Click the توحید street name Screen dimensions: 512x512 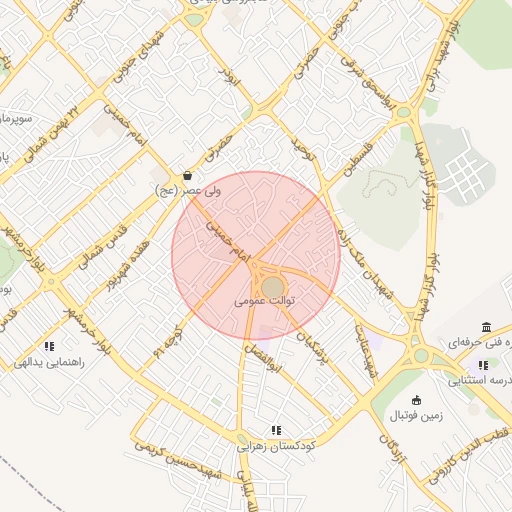tap(303, 149)
